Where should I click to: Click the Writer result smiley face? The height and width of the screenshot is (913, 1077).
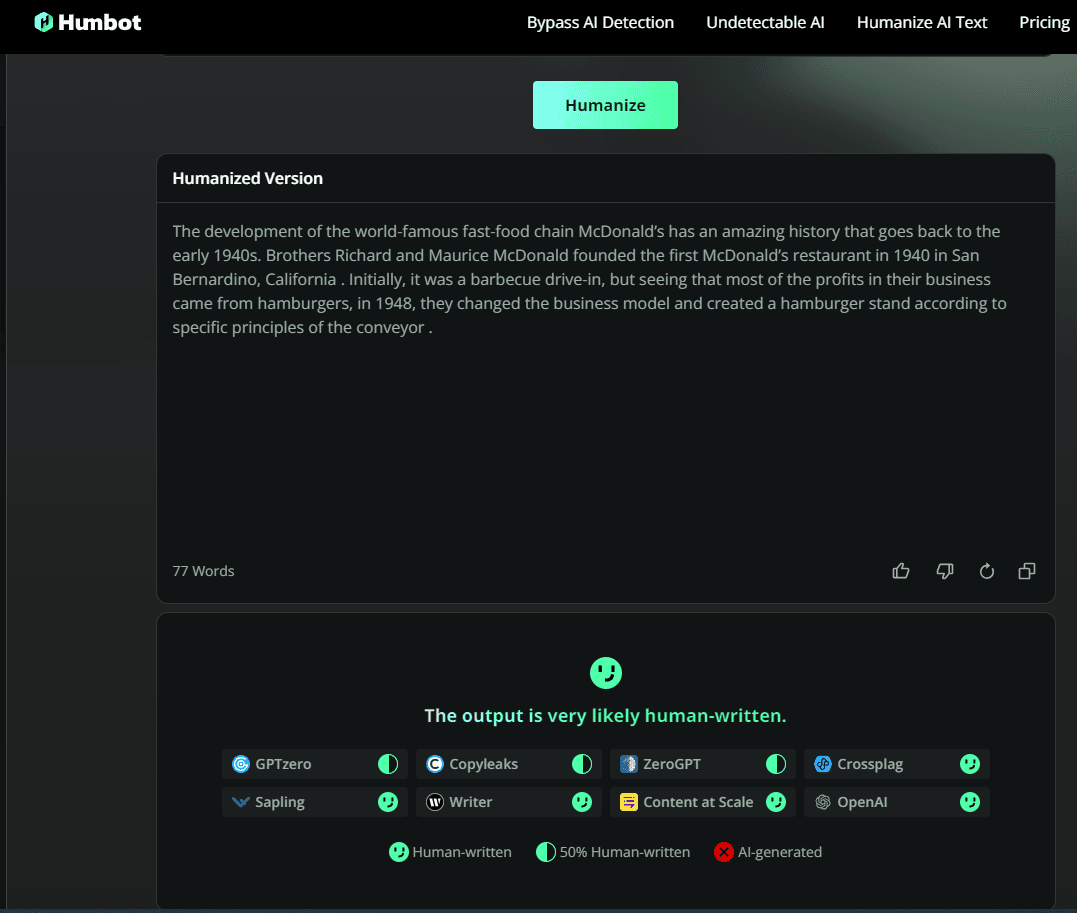click(581, 802)
